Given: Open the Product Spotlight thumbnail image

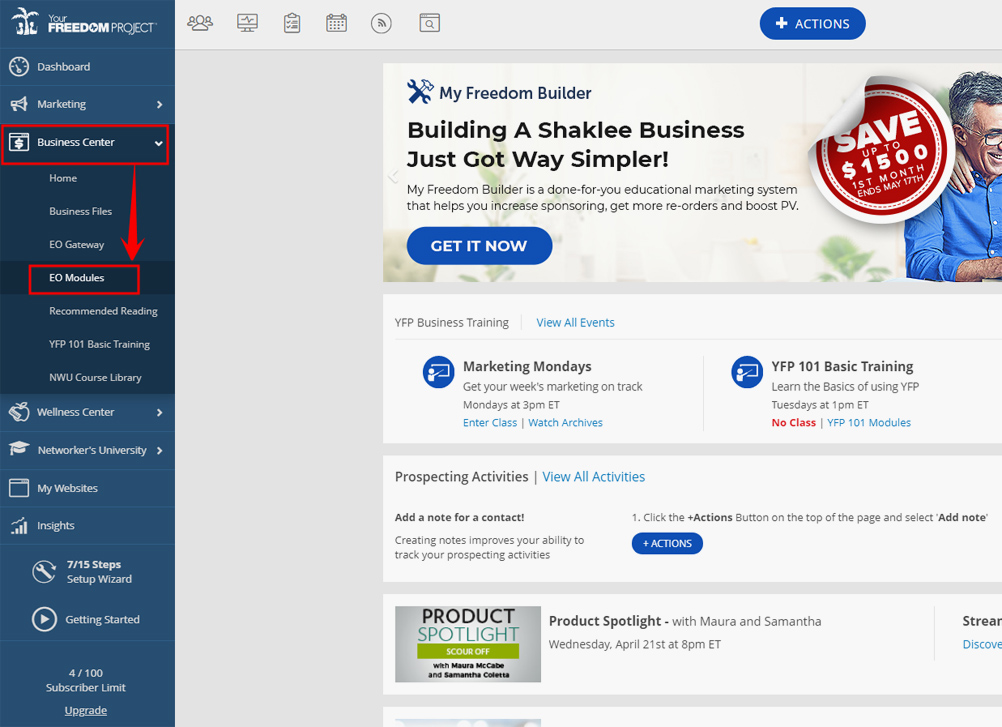Looking at the screenshot, I should 468,644.
